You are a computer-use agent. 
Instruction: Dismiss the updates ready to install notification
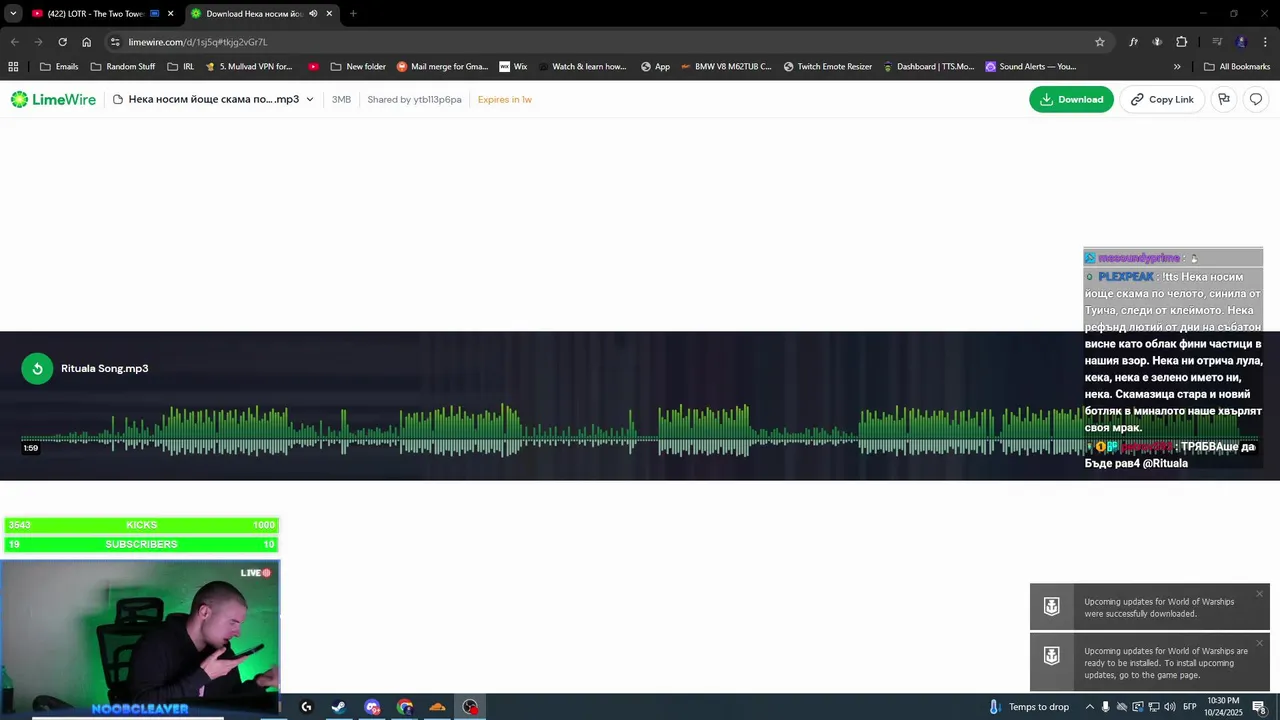click(1259, 643)
